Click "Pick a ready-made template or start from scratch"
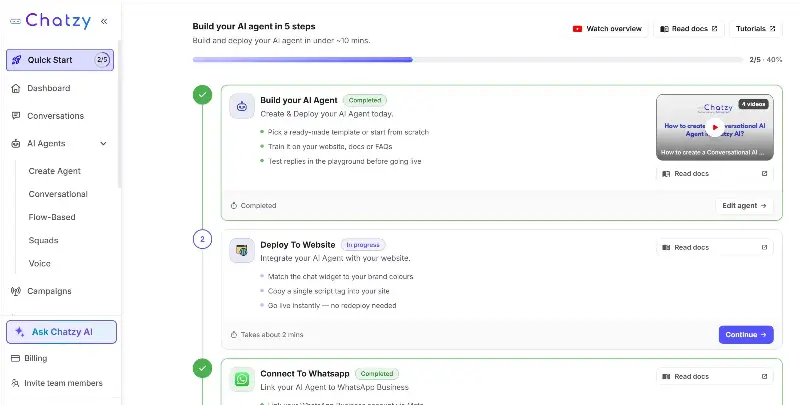 348,132
